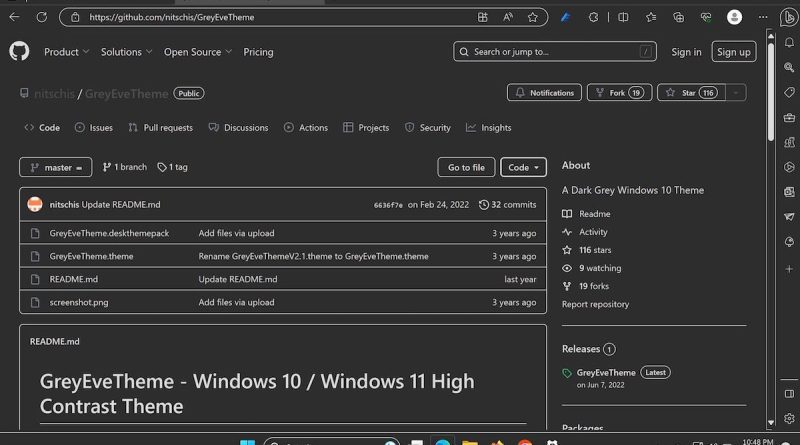Open the read aloud icon in the address bar
Image resolution: width=800 pixels, height=445 pixels.
pyautogui.click(x=508, y=17)
